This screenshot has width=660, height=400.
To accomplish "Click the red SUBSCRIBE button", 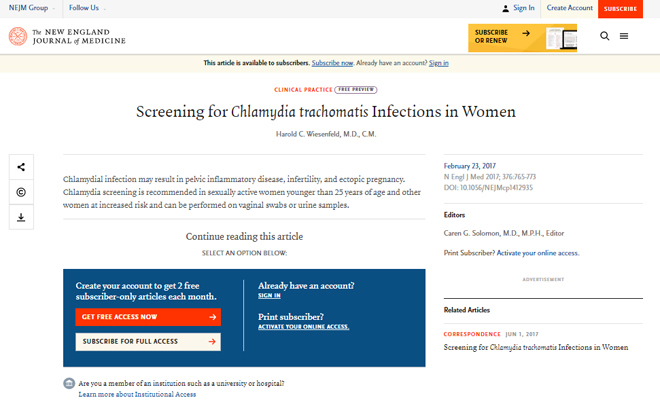I will [x=620, y=9].
